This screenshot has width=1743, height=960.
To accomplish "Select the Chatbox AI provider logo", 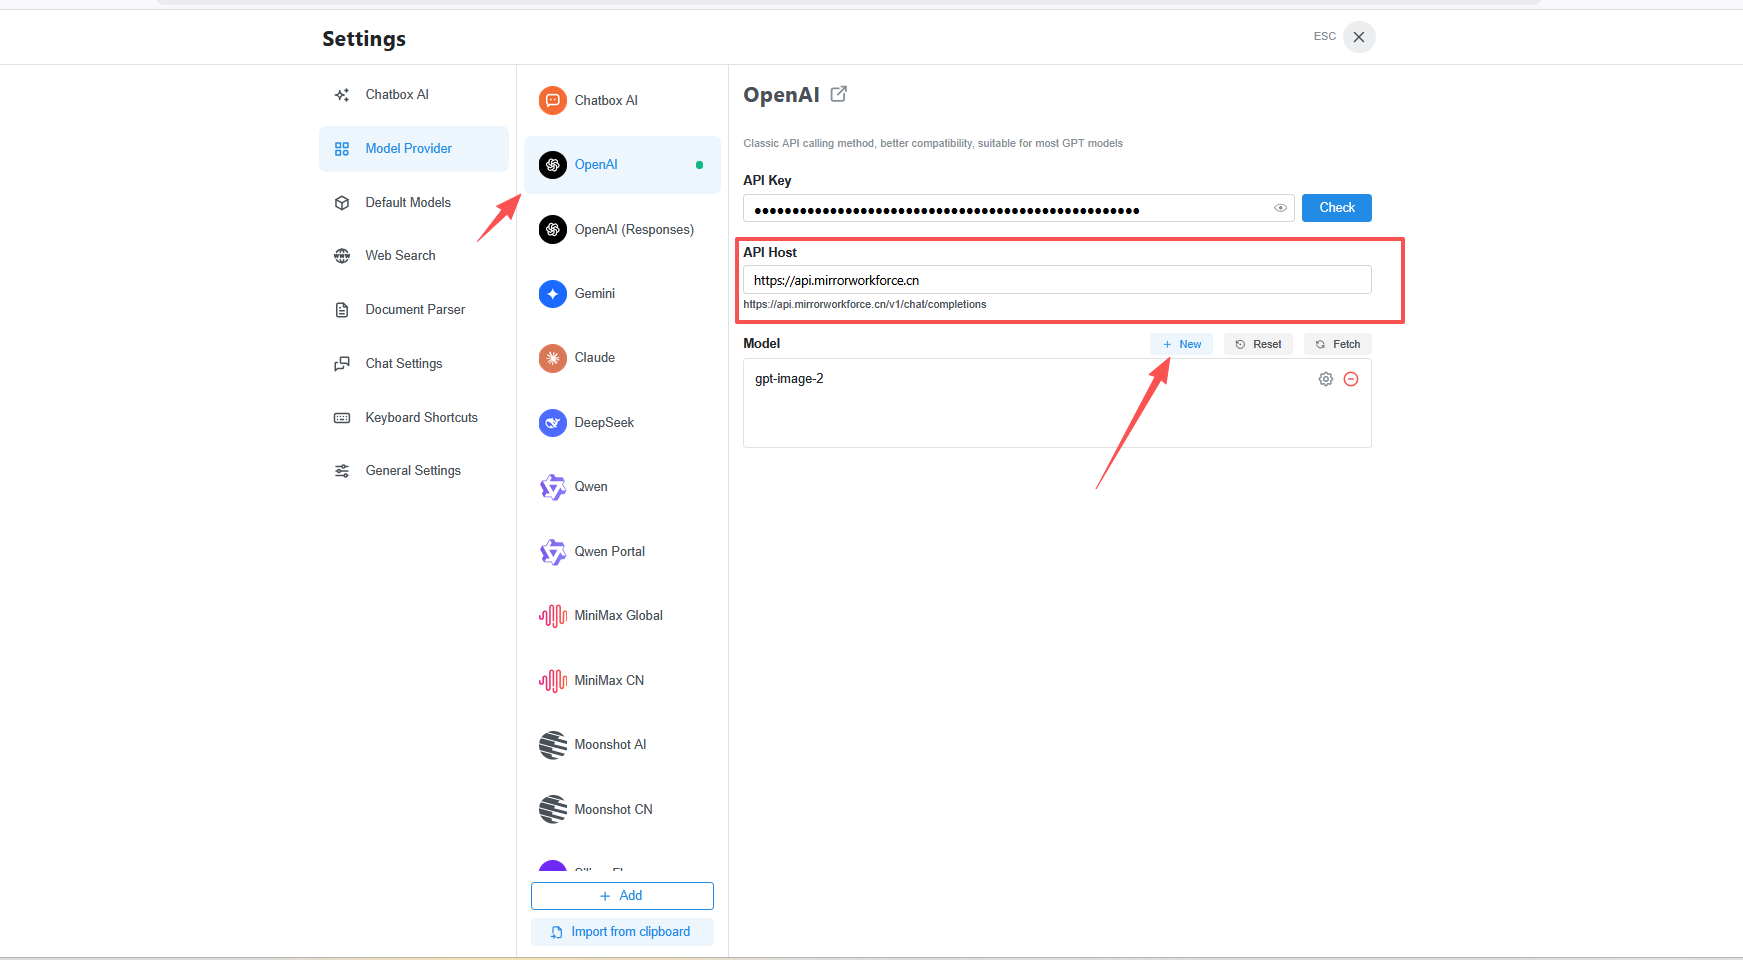I will point(553,101).
